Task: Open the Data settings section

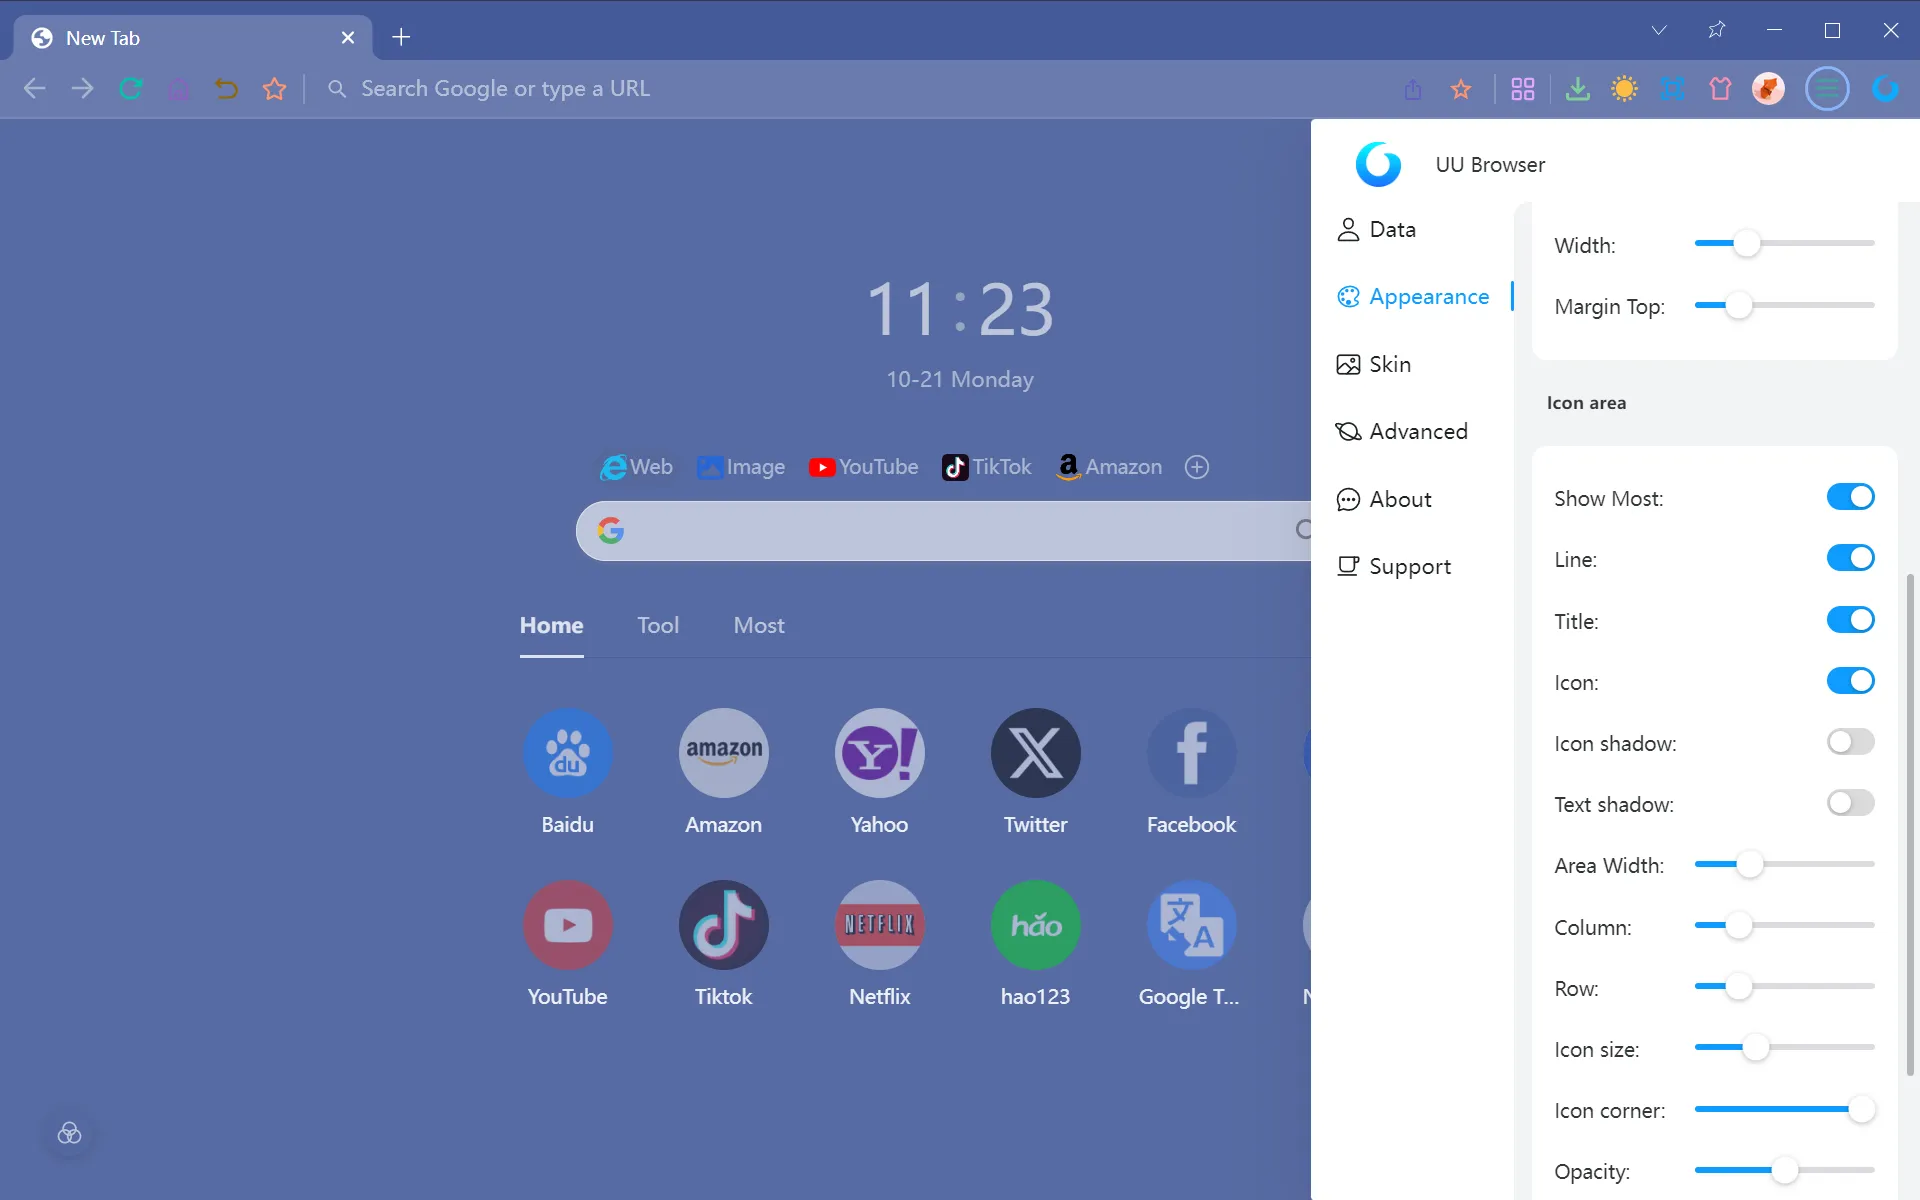Action: click(1377, 230)
